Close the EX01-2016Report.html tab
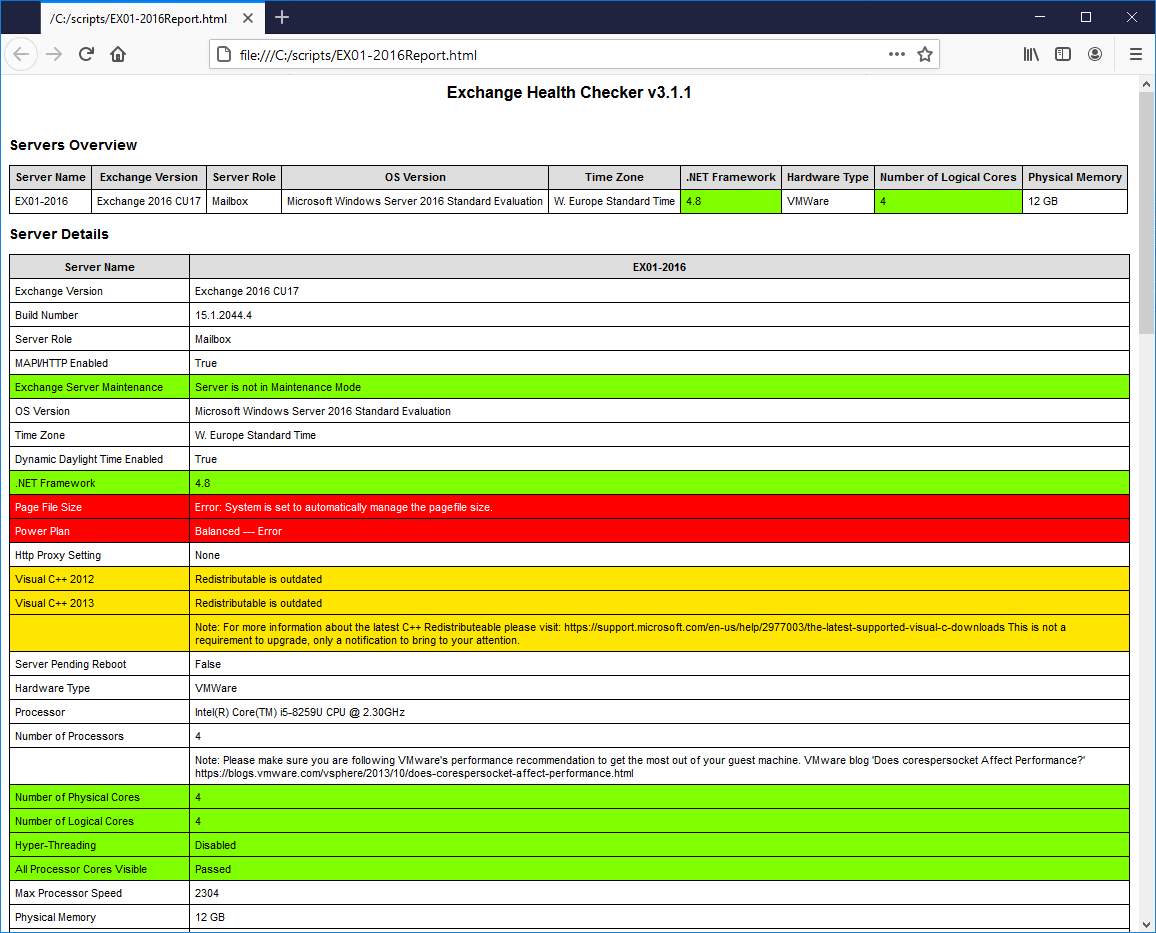 point(248,18)
